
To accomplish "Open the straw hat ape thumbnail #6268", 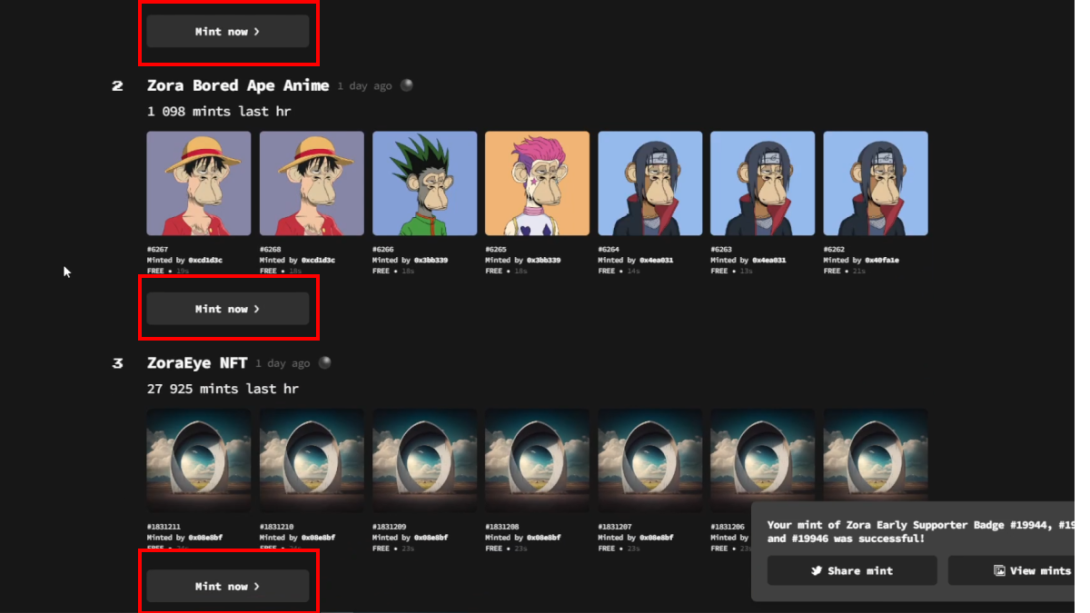I will click(311, 183).
